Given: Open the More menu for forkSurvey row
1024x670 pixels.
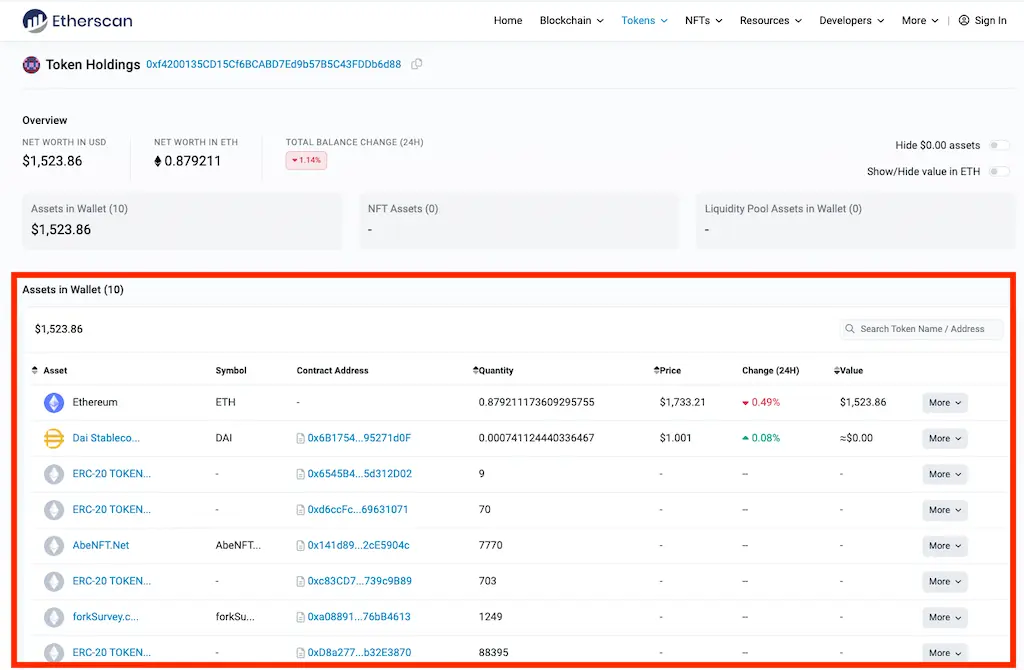Looking at the screenshot, I should click(x=945, y=617).
